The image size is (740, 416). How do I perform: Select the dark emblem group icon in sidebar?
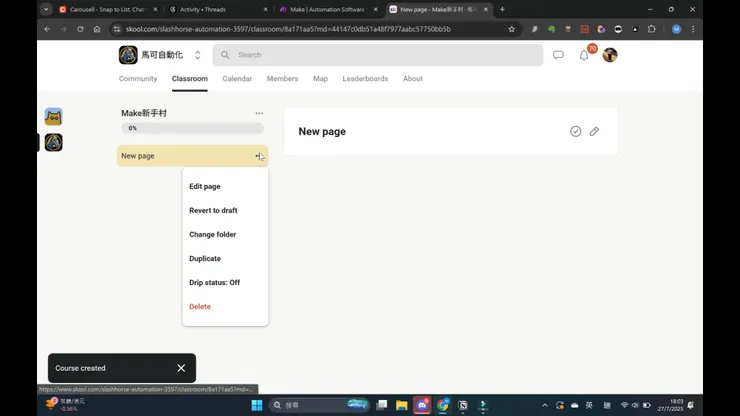click(53, 142)
